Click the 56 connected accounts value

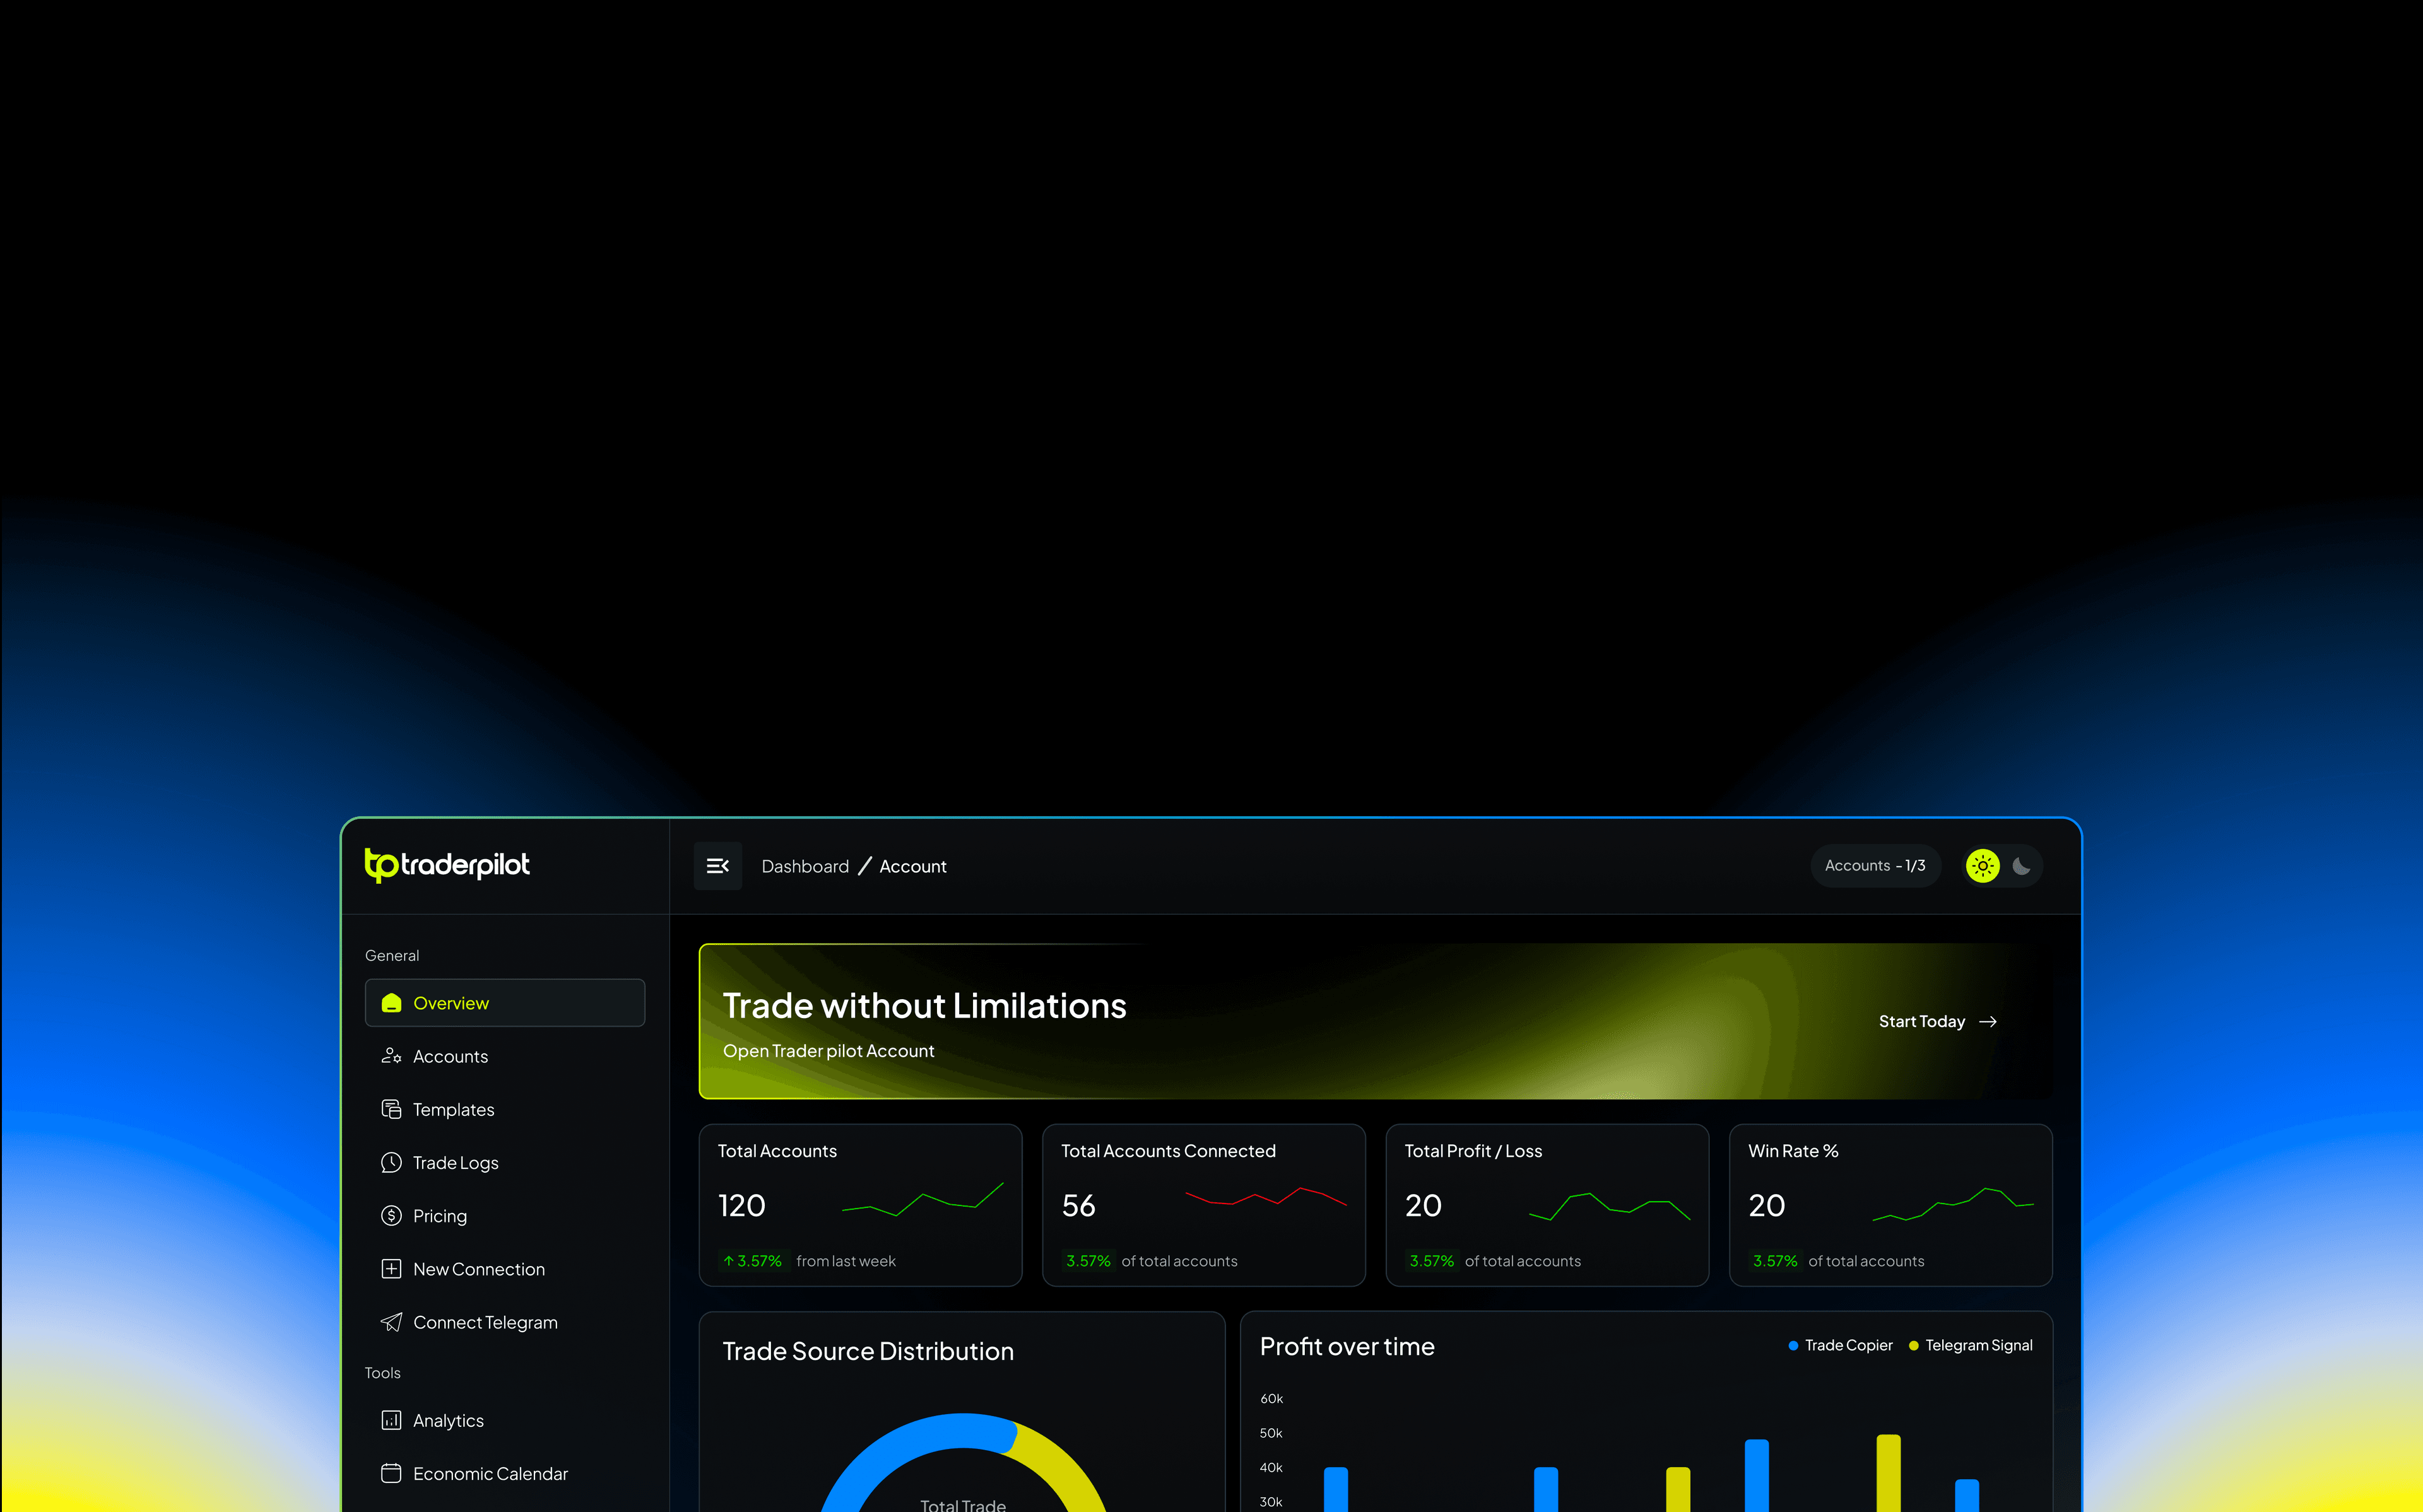click(1079, 1205)
